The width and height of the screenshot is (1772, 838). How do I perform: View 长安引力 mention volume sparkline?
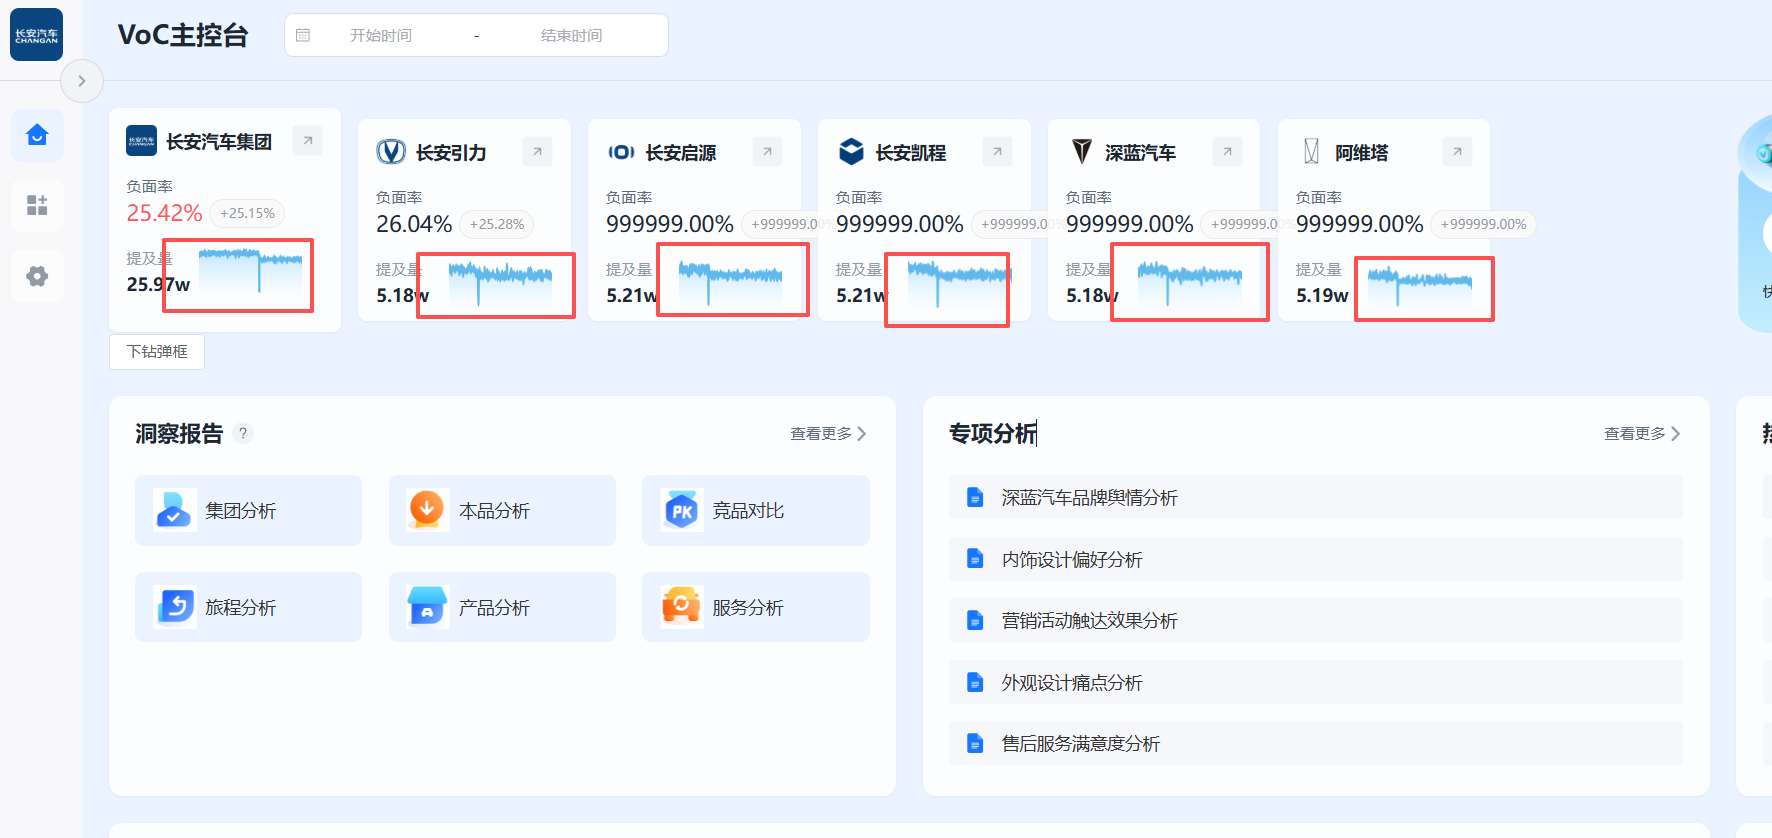tap(500, 284)
